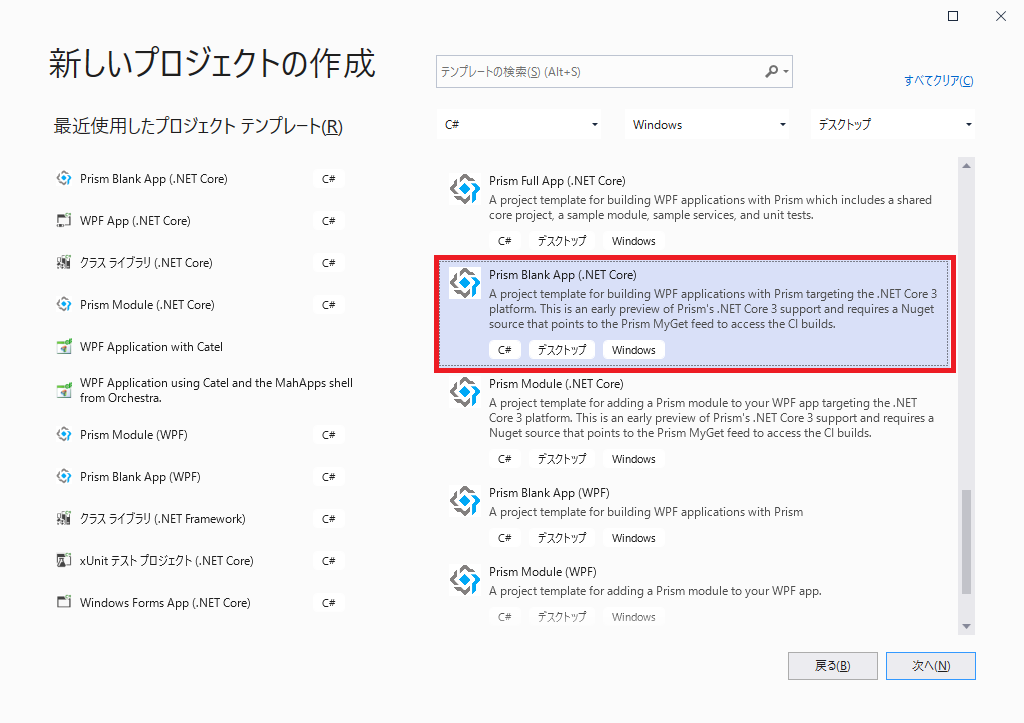
Task: Click the C# tag beside Windows Forms App
Action: [328, 603]
